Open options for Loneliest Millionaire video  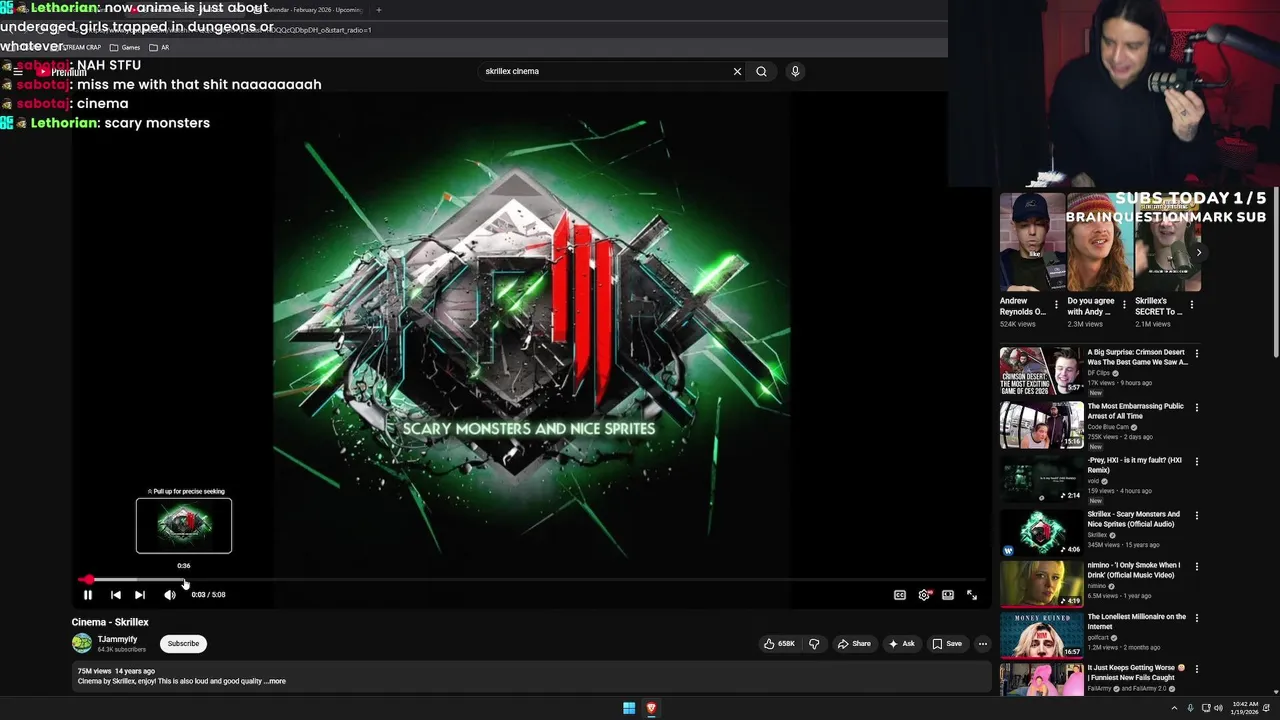pos(1197,618)
